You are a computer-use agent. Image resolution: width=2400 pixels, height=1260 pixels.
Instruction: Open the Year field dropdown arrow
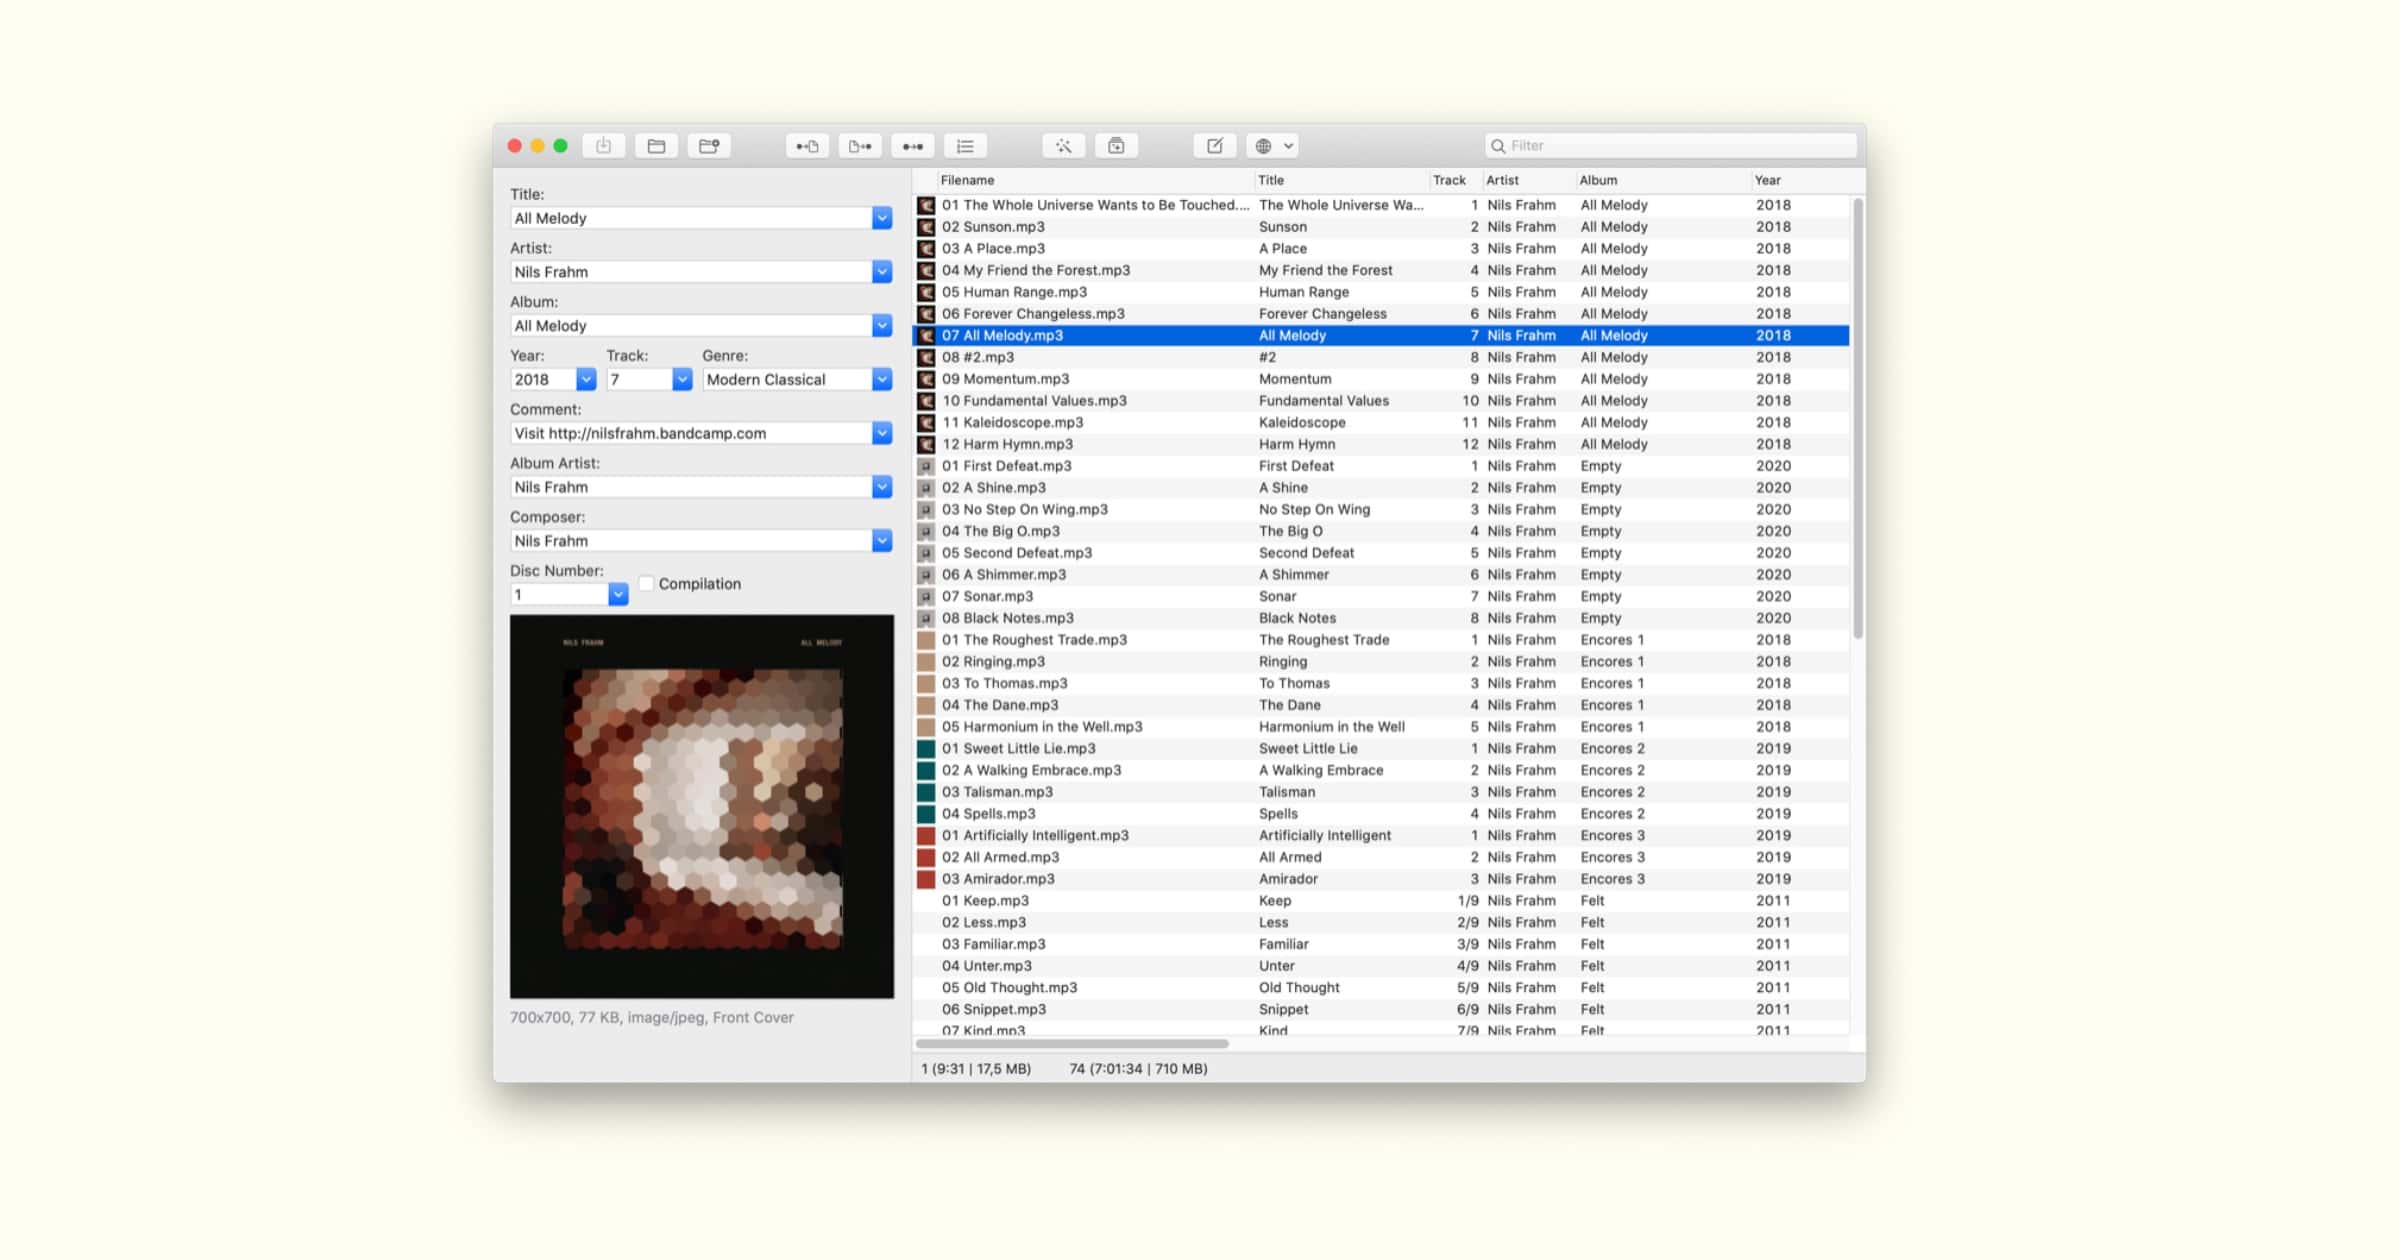[586, 380]
